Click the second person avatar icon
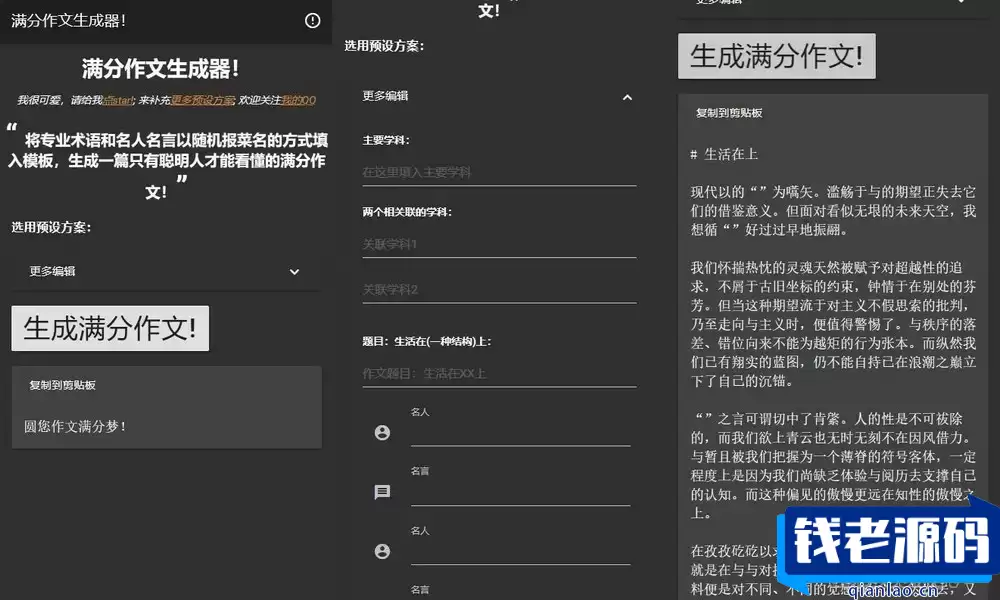This screenshot has width=1000, height=600. [x=382, y=552]
